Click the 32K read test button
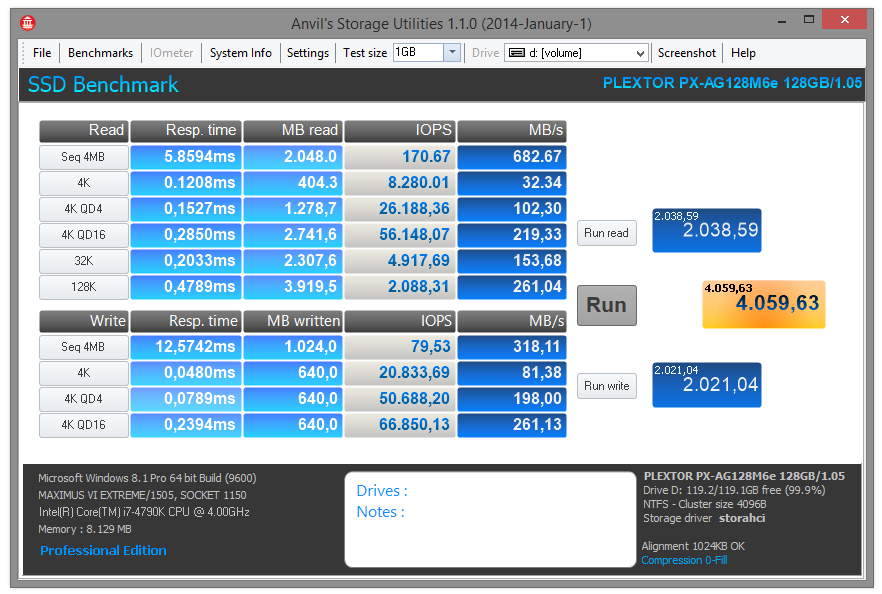 click(84, 260)
